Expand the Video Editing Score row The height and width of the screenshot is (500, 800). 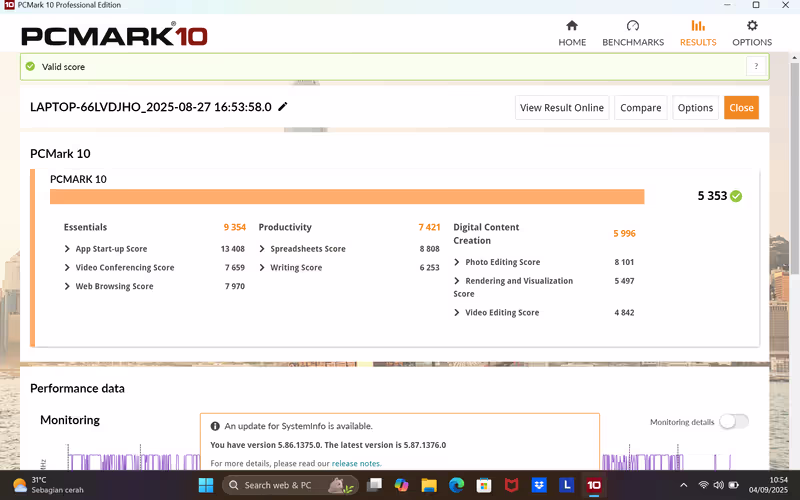(457, 313)
